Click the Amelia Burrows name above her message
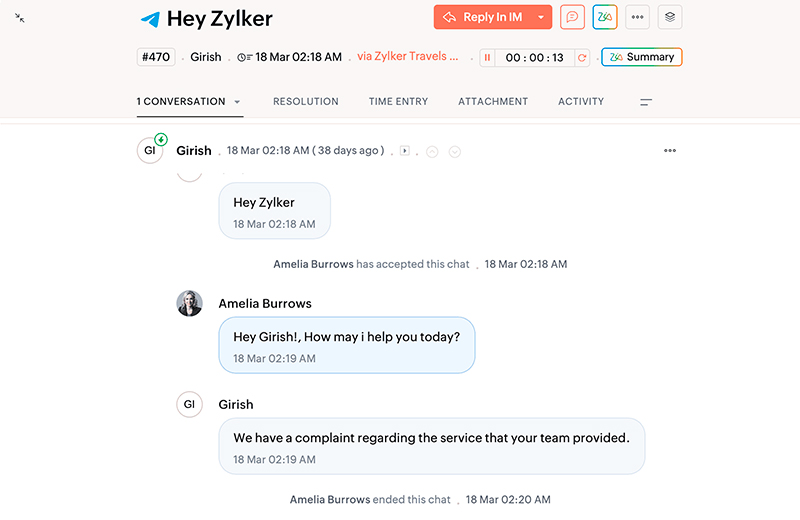This screenshot has height=520, width=800. (265, 304)
